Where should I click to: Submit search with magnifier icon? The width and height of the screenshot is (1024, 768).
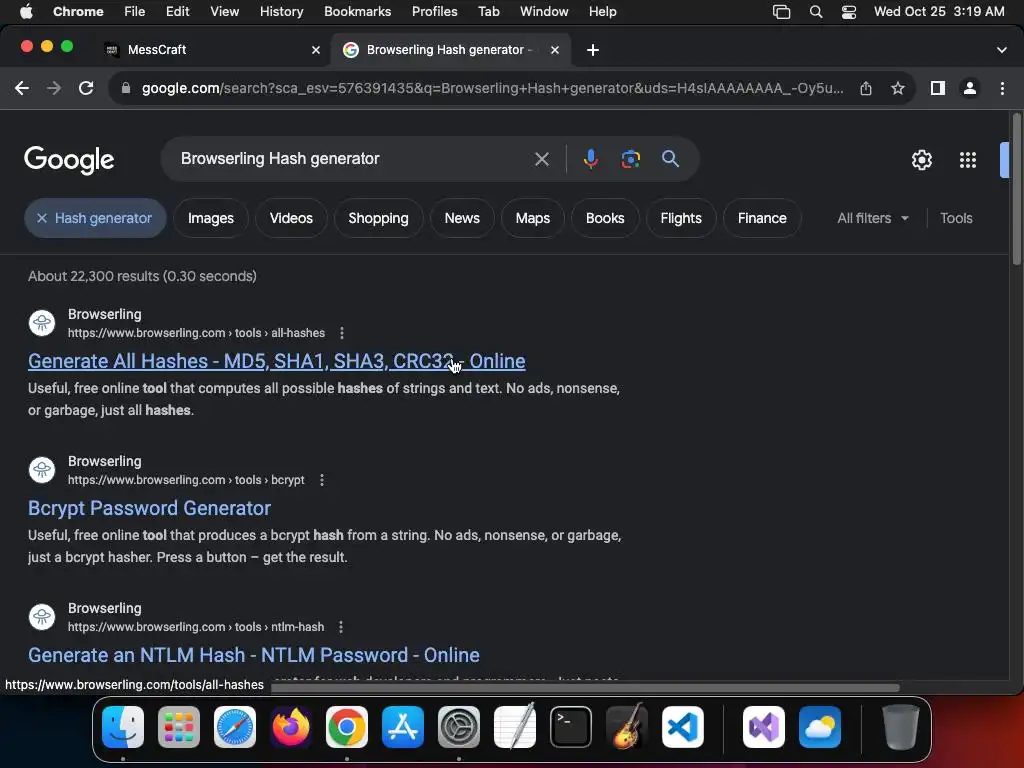tap(670, 159)
